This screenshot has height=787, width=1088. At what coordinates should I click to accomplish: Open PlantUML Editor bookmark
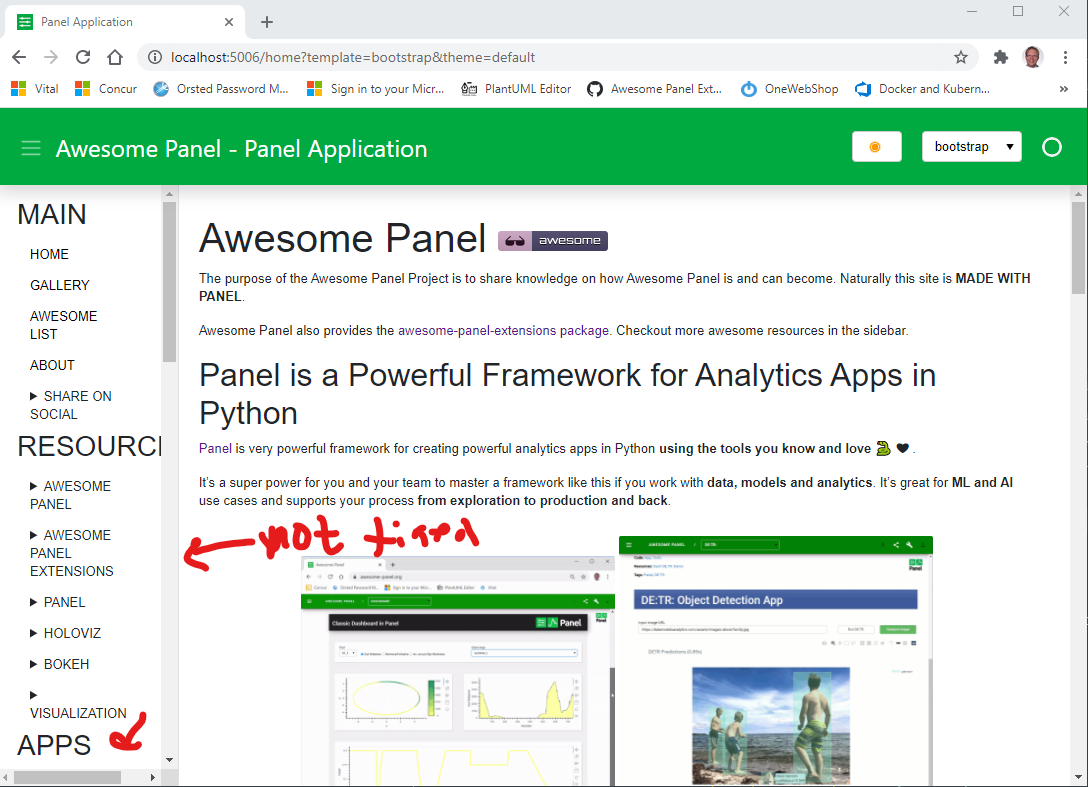pos(516,89)
